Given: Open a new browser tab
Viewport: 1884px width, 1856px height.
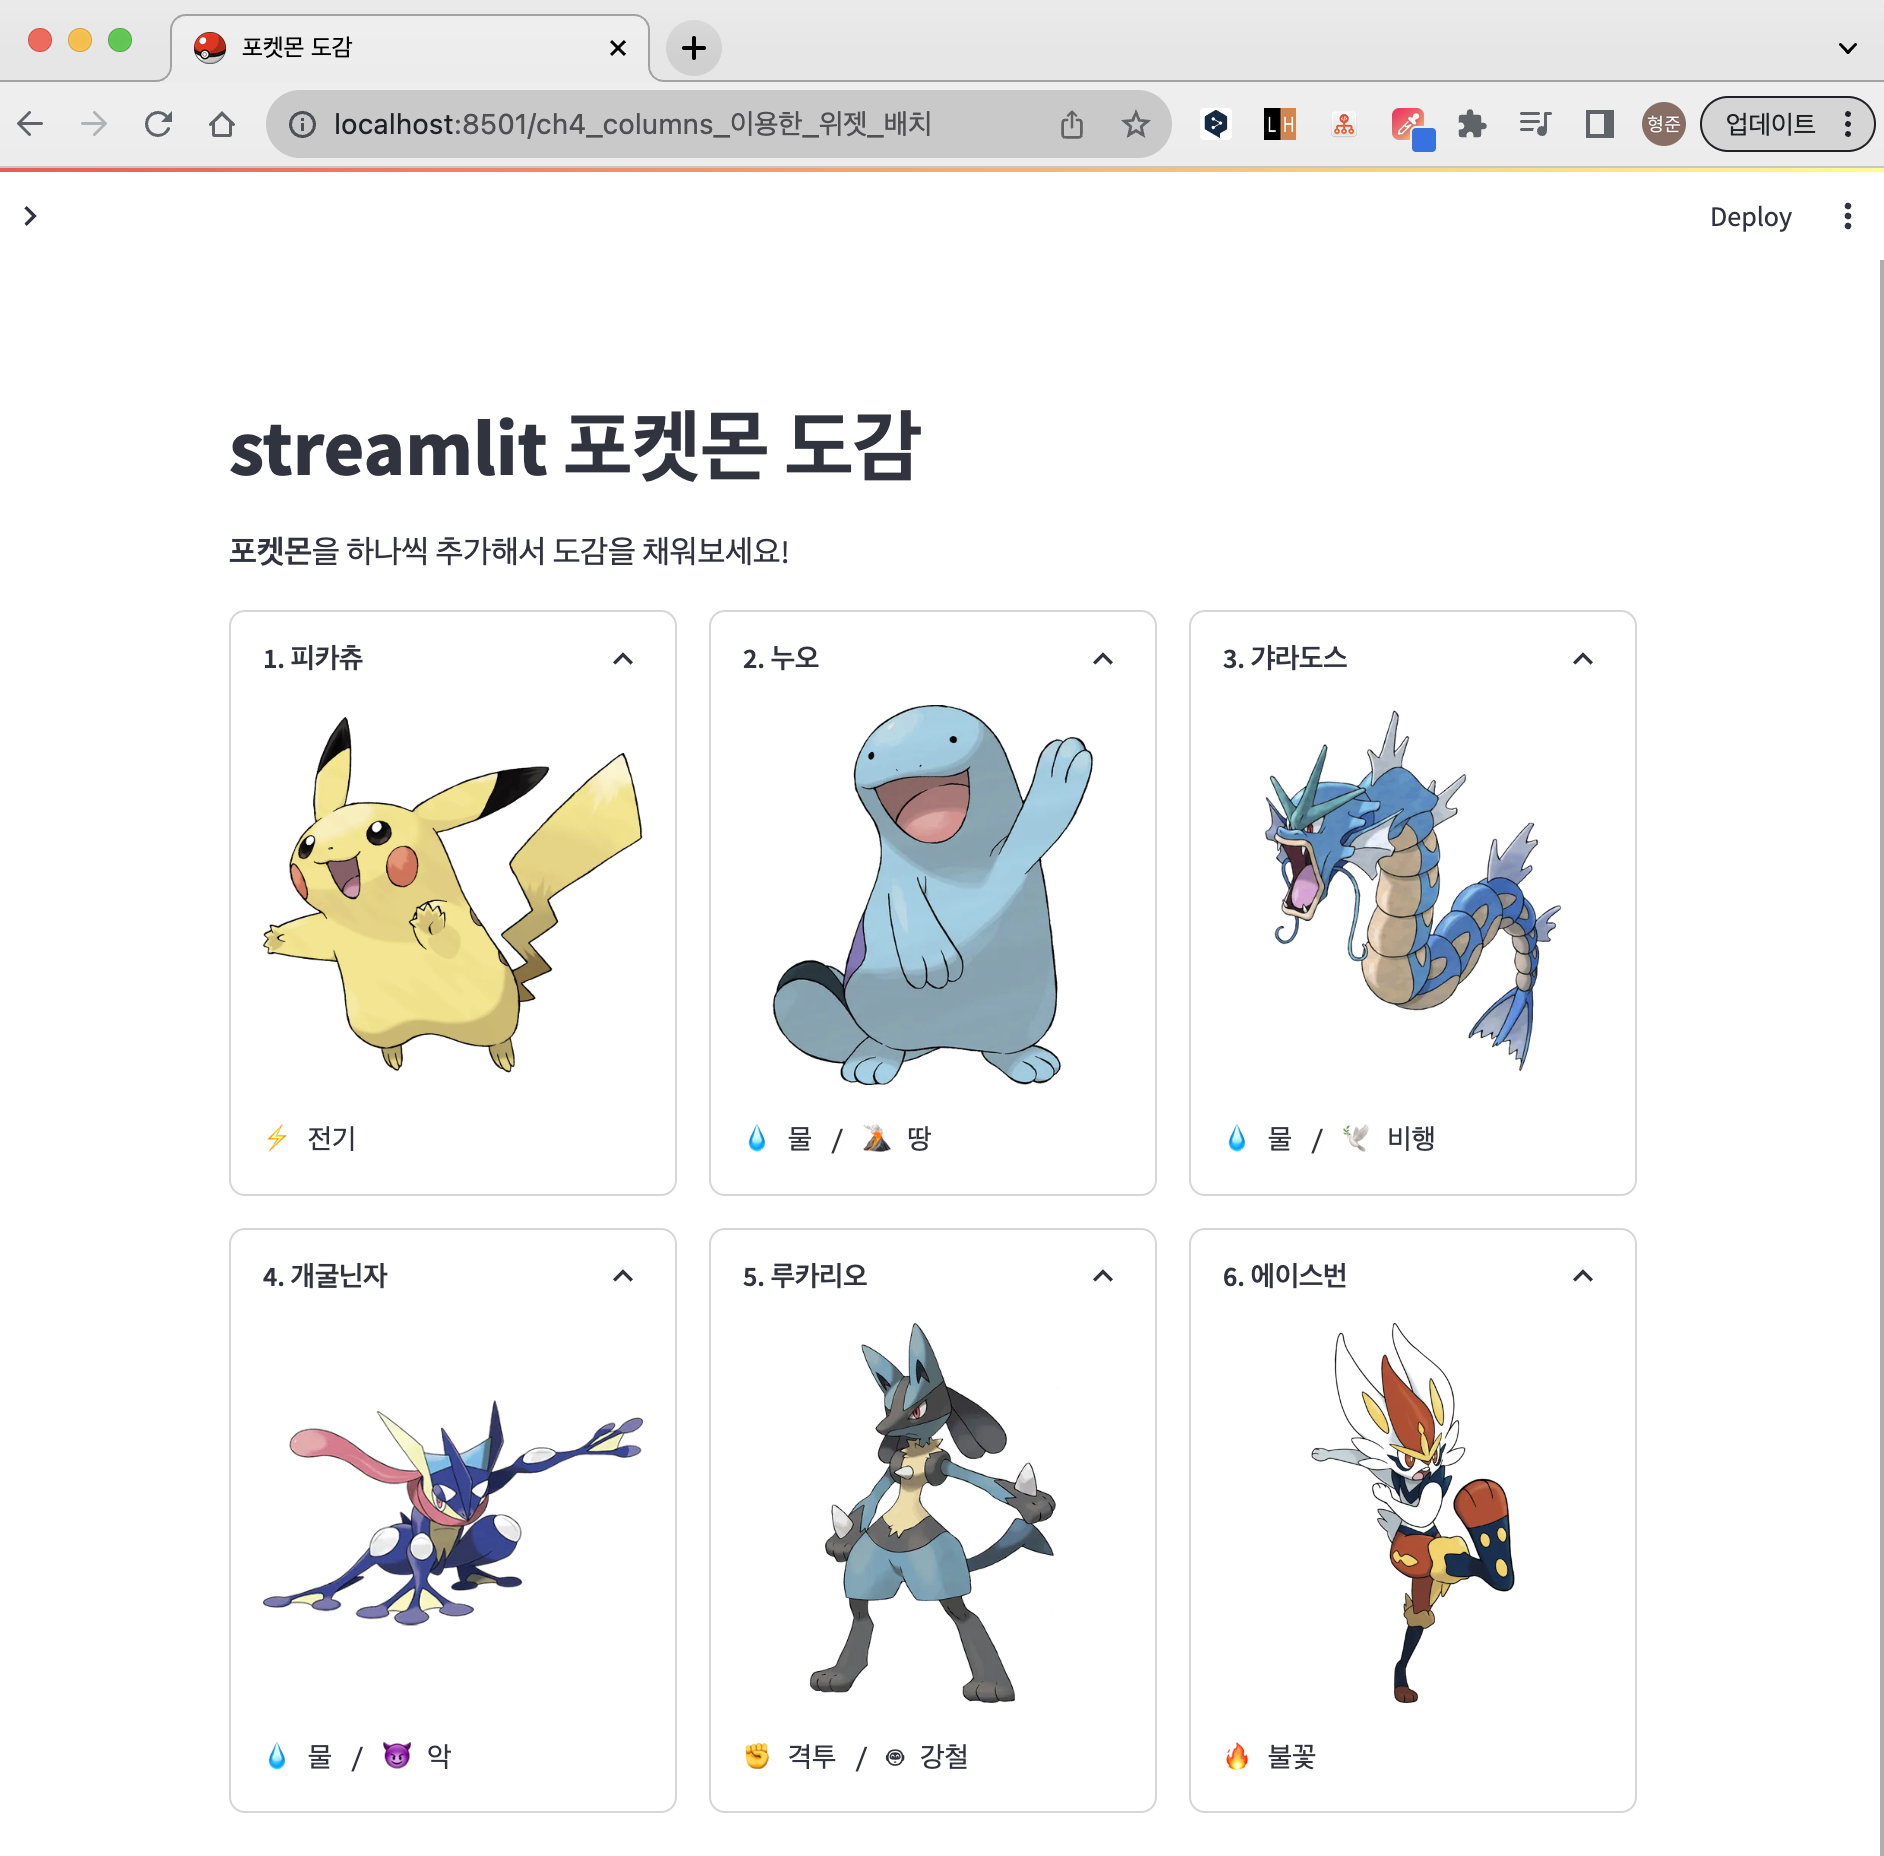Looking at the screenshot, I should point(693,47).
